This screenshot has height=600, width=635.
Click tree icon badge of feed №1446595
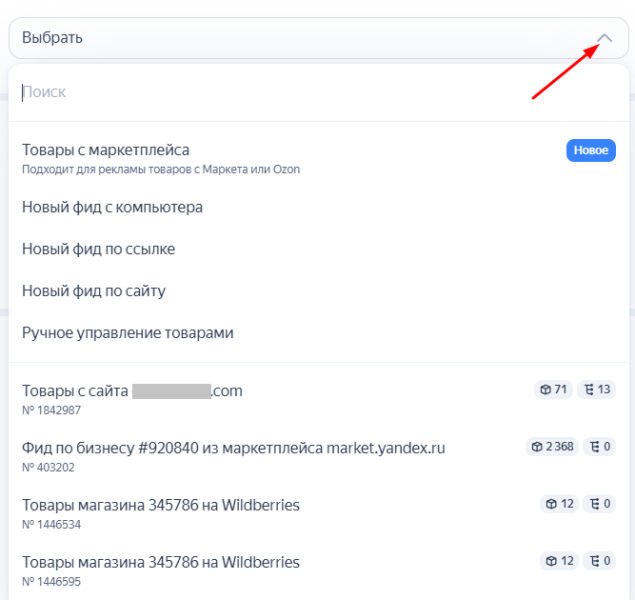(x=600, y=561)
